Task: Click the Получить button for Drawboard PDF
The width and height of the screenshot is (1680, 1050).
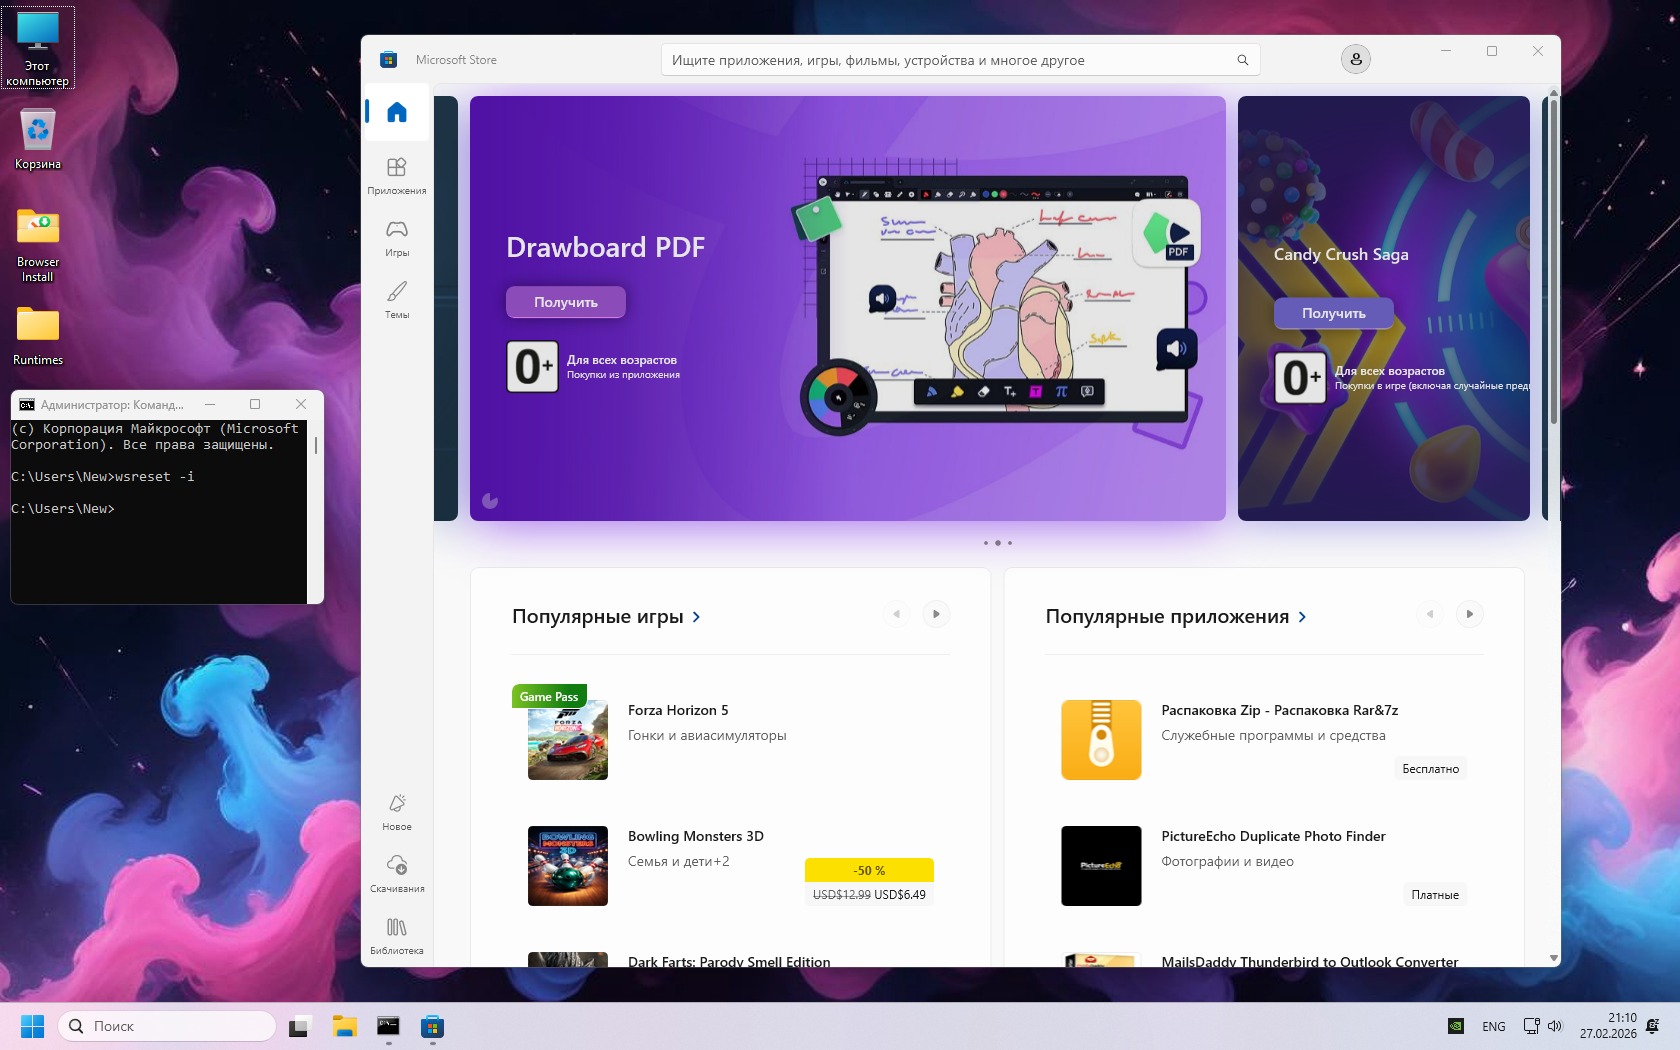Action: 565,302
